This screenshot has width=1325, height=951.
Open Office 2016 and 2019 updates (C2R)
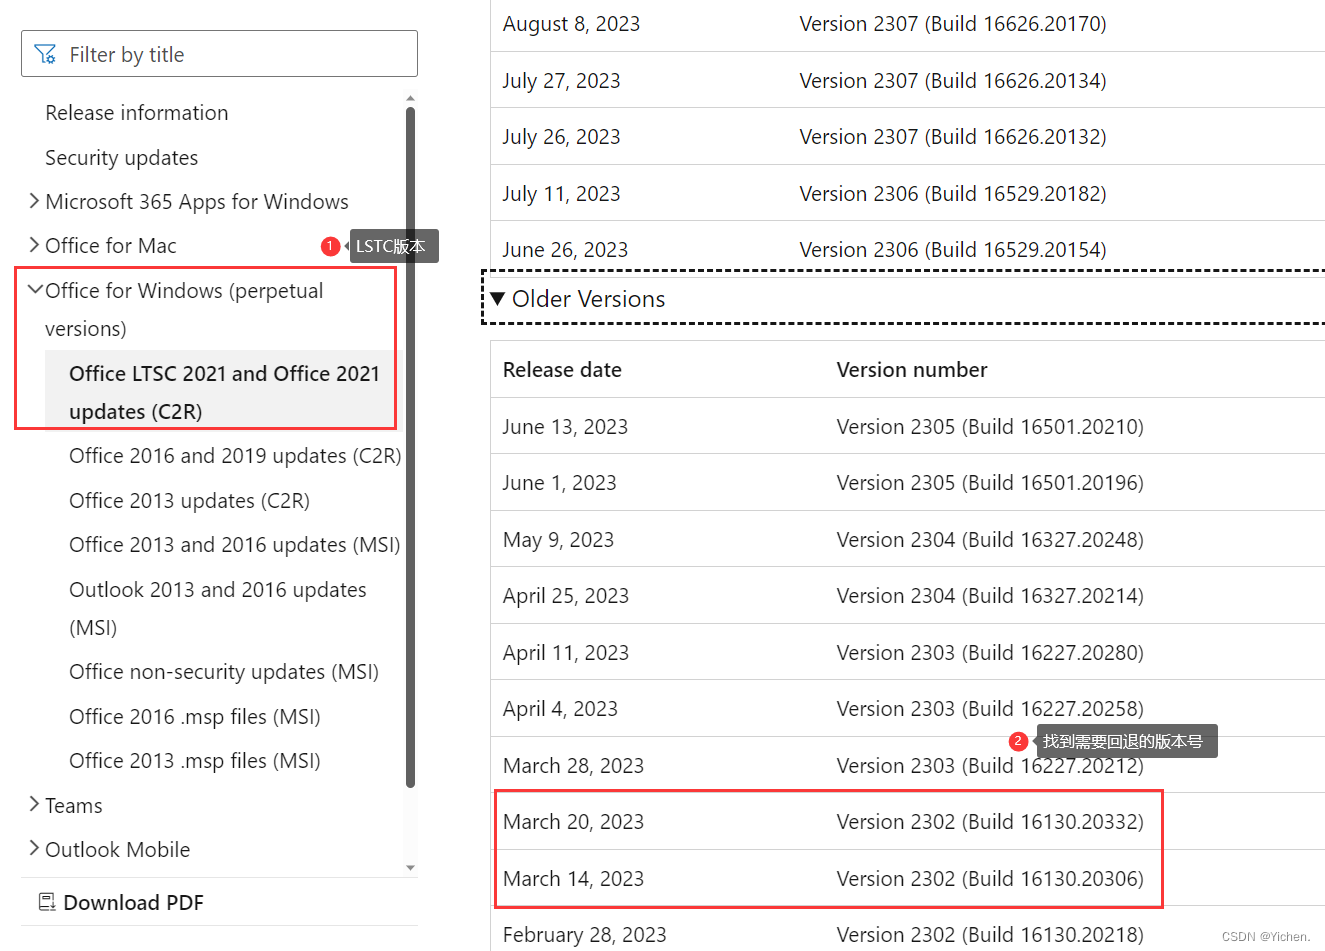[x=235, y=456]
